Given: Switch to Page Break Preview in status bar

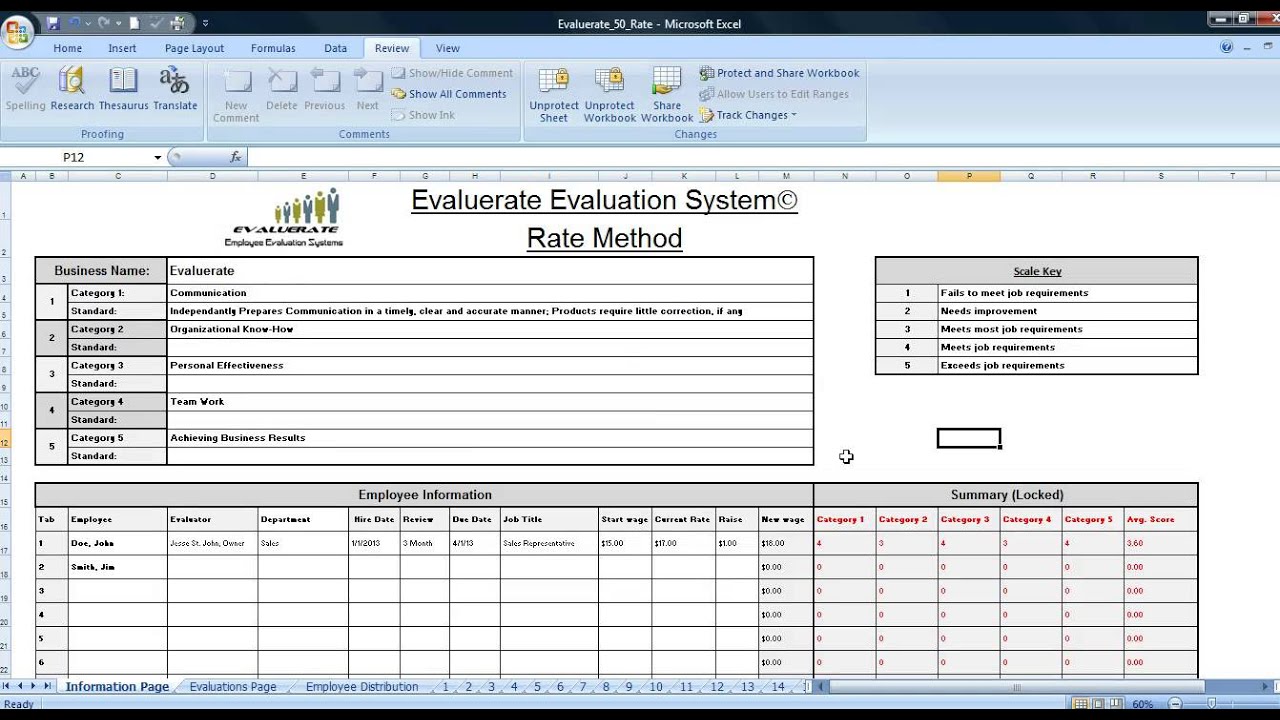Looking at the screenshot, I should coord(1114,704).
